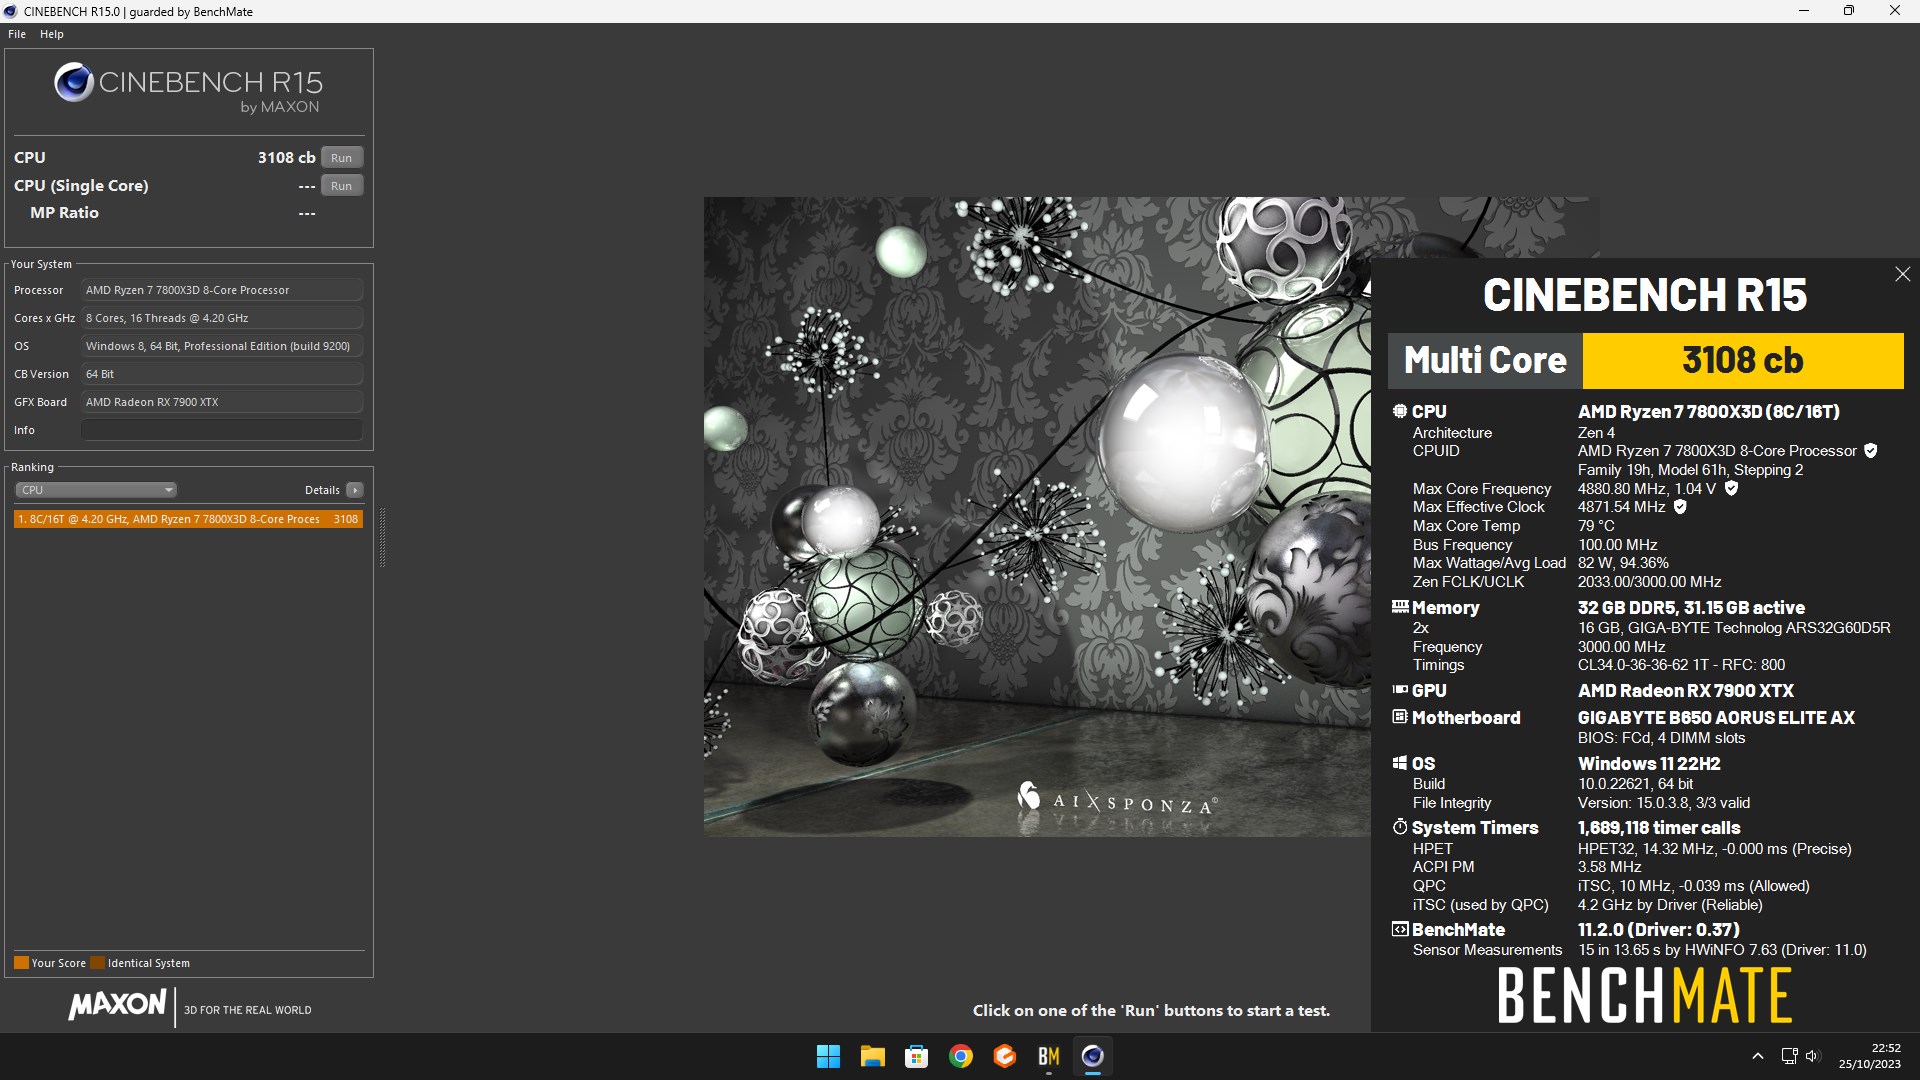Open the Help menu
This screenshot has width=1920, height=1080.
52,34
